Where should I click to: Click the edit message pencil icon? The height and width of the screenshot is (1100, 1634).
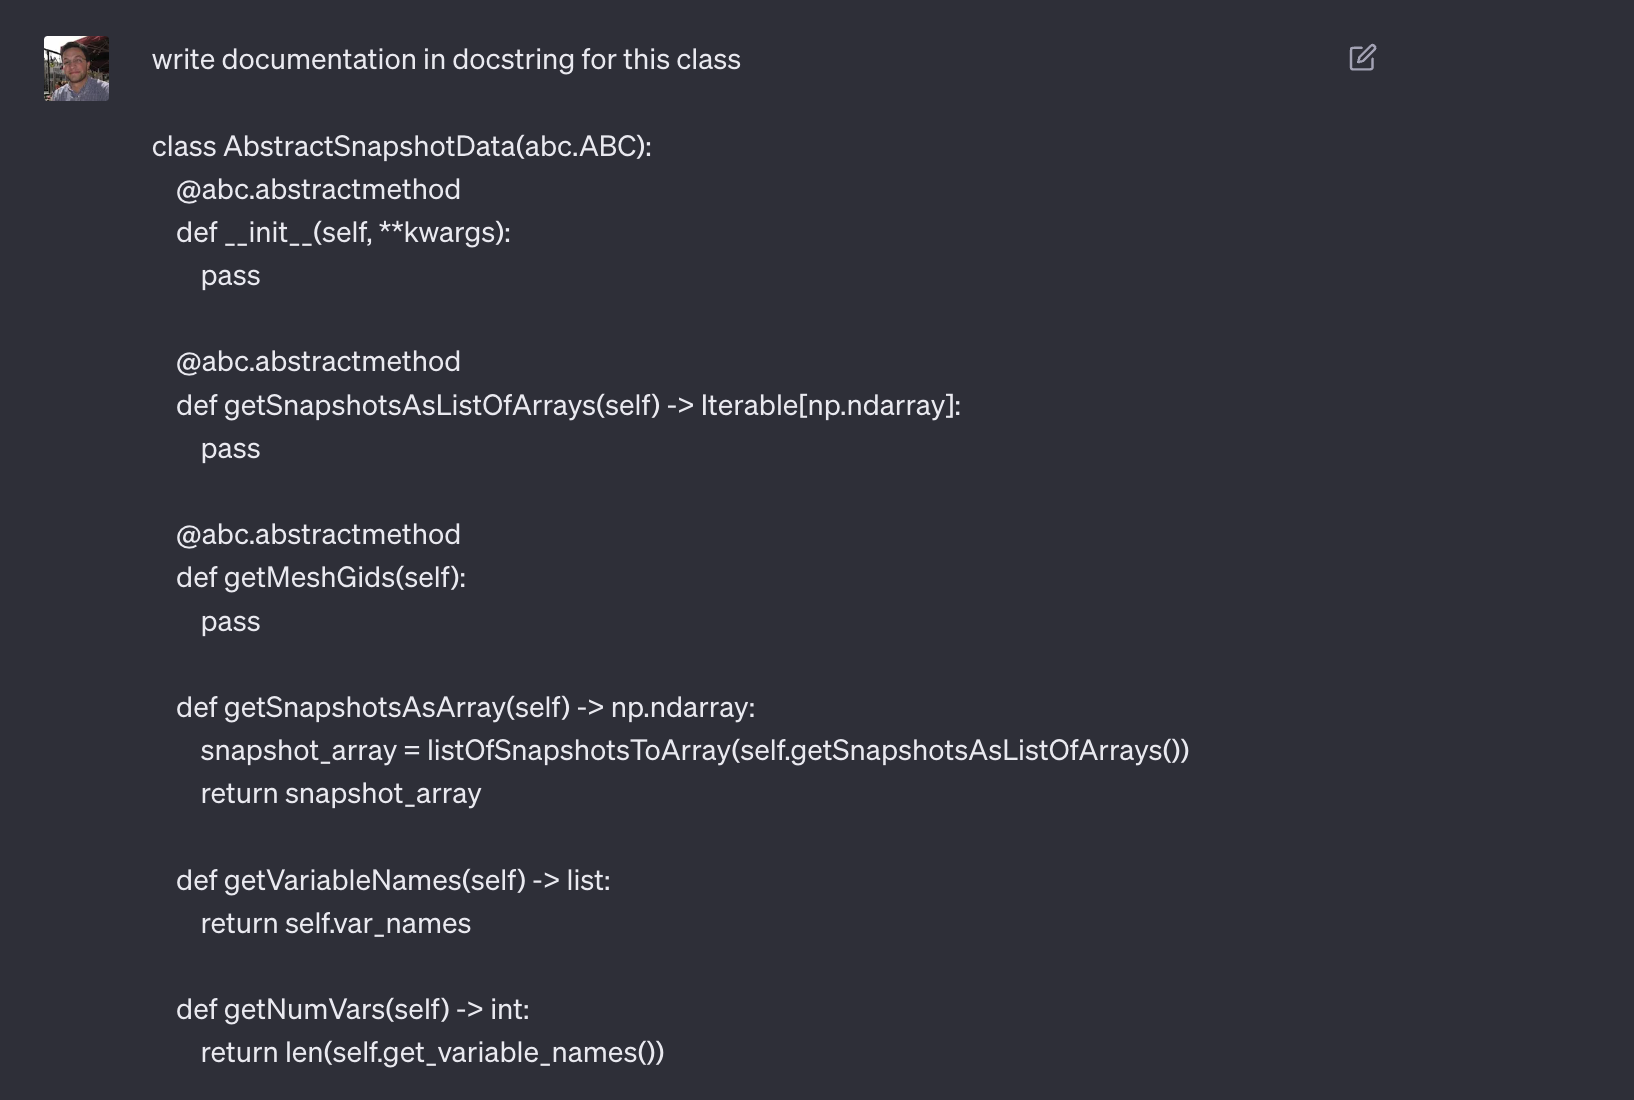click(1362, 59)
